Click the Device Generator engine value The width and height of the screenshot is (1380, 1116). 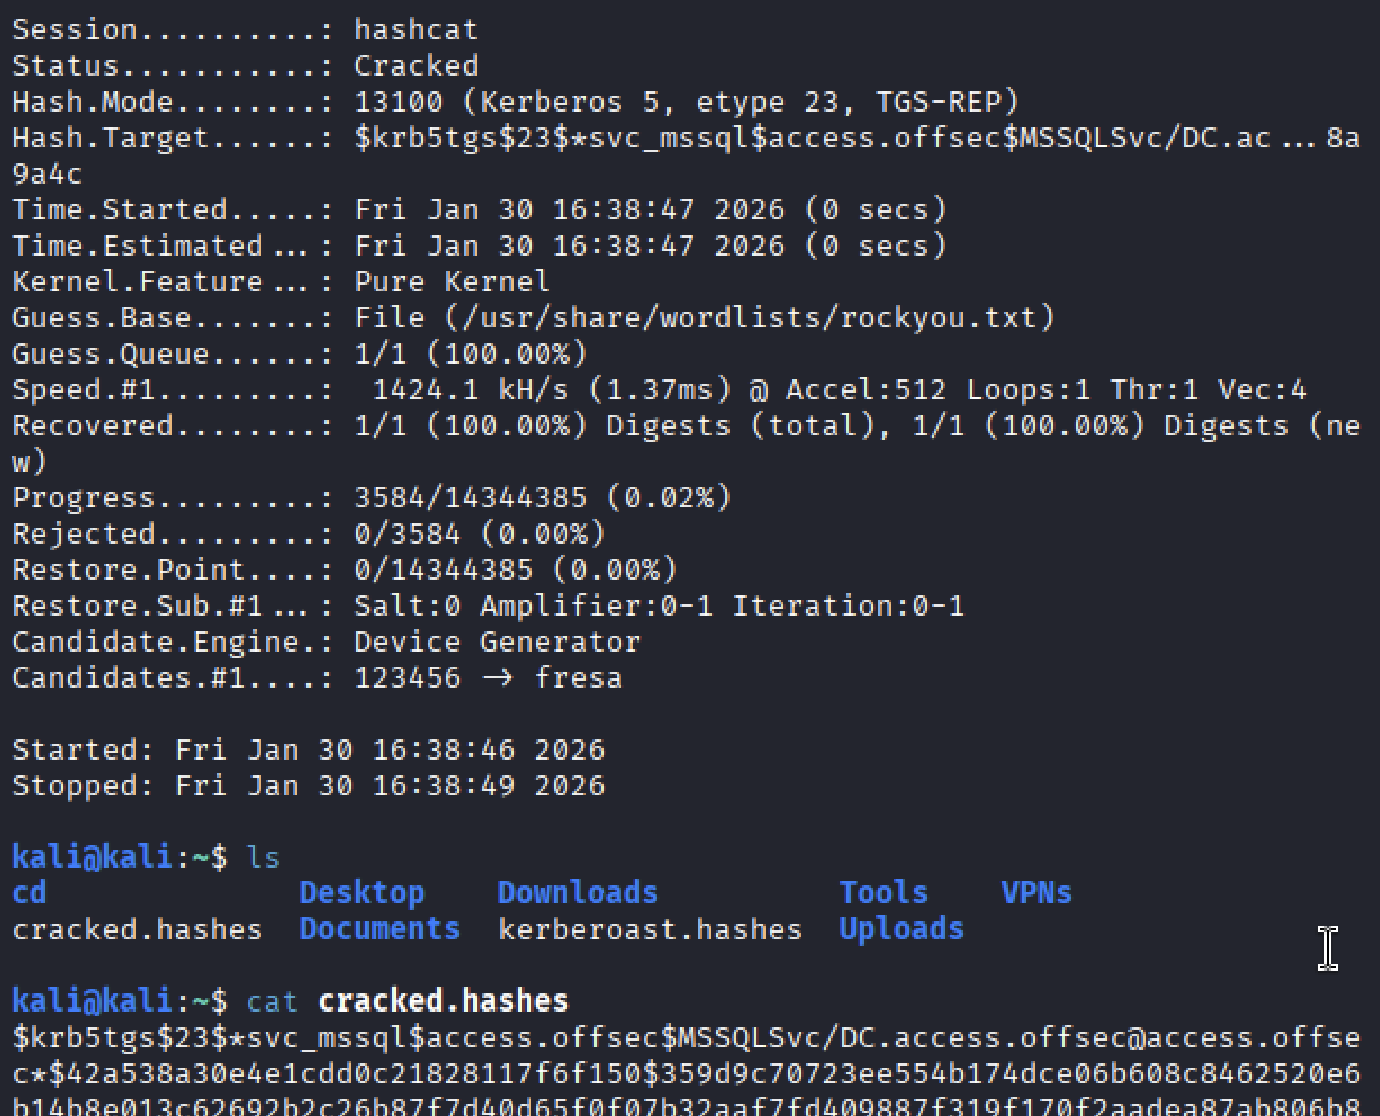[497, 642]
